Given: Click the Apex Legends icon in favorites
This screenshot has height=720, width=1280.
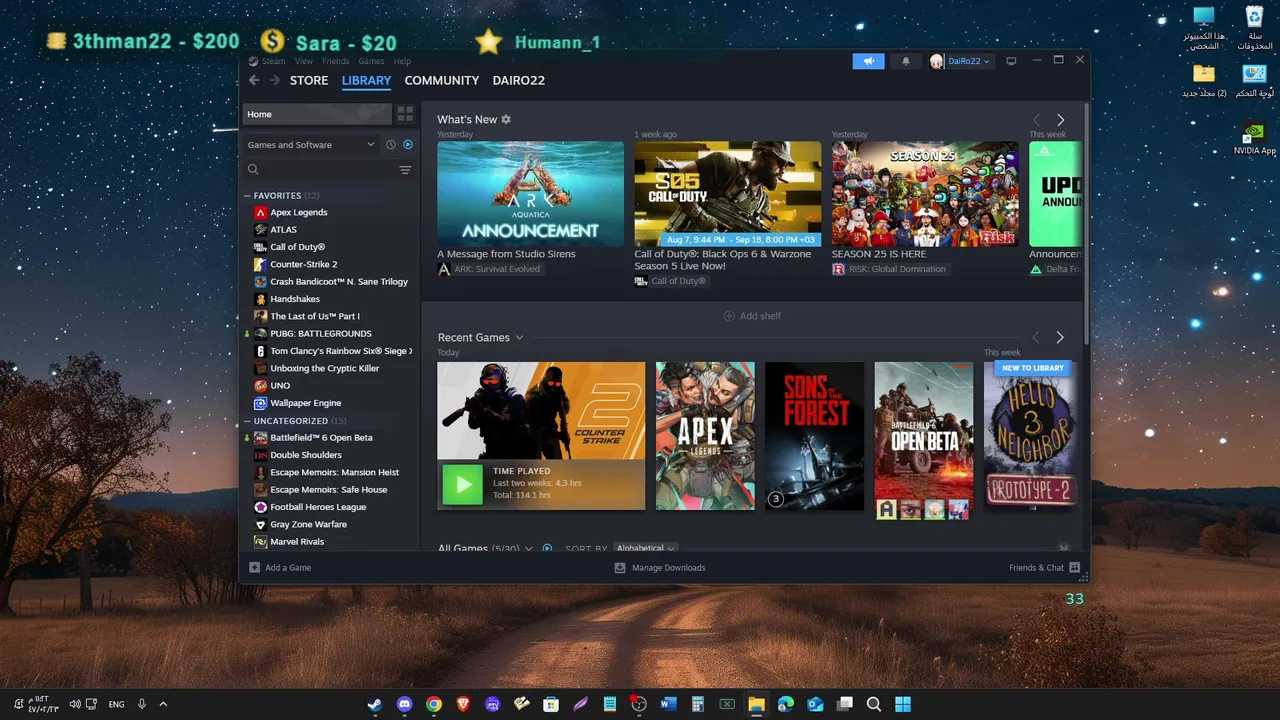Looking at the screenshot, I should click(260, 212).
